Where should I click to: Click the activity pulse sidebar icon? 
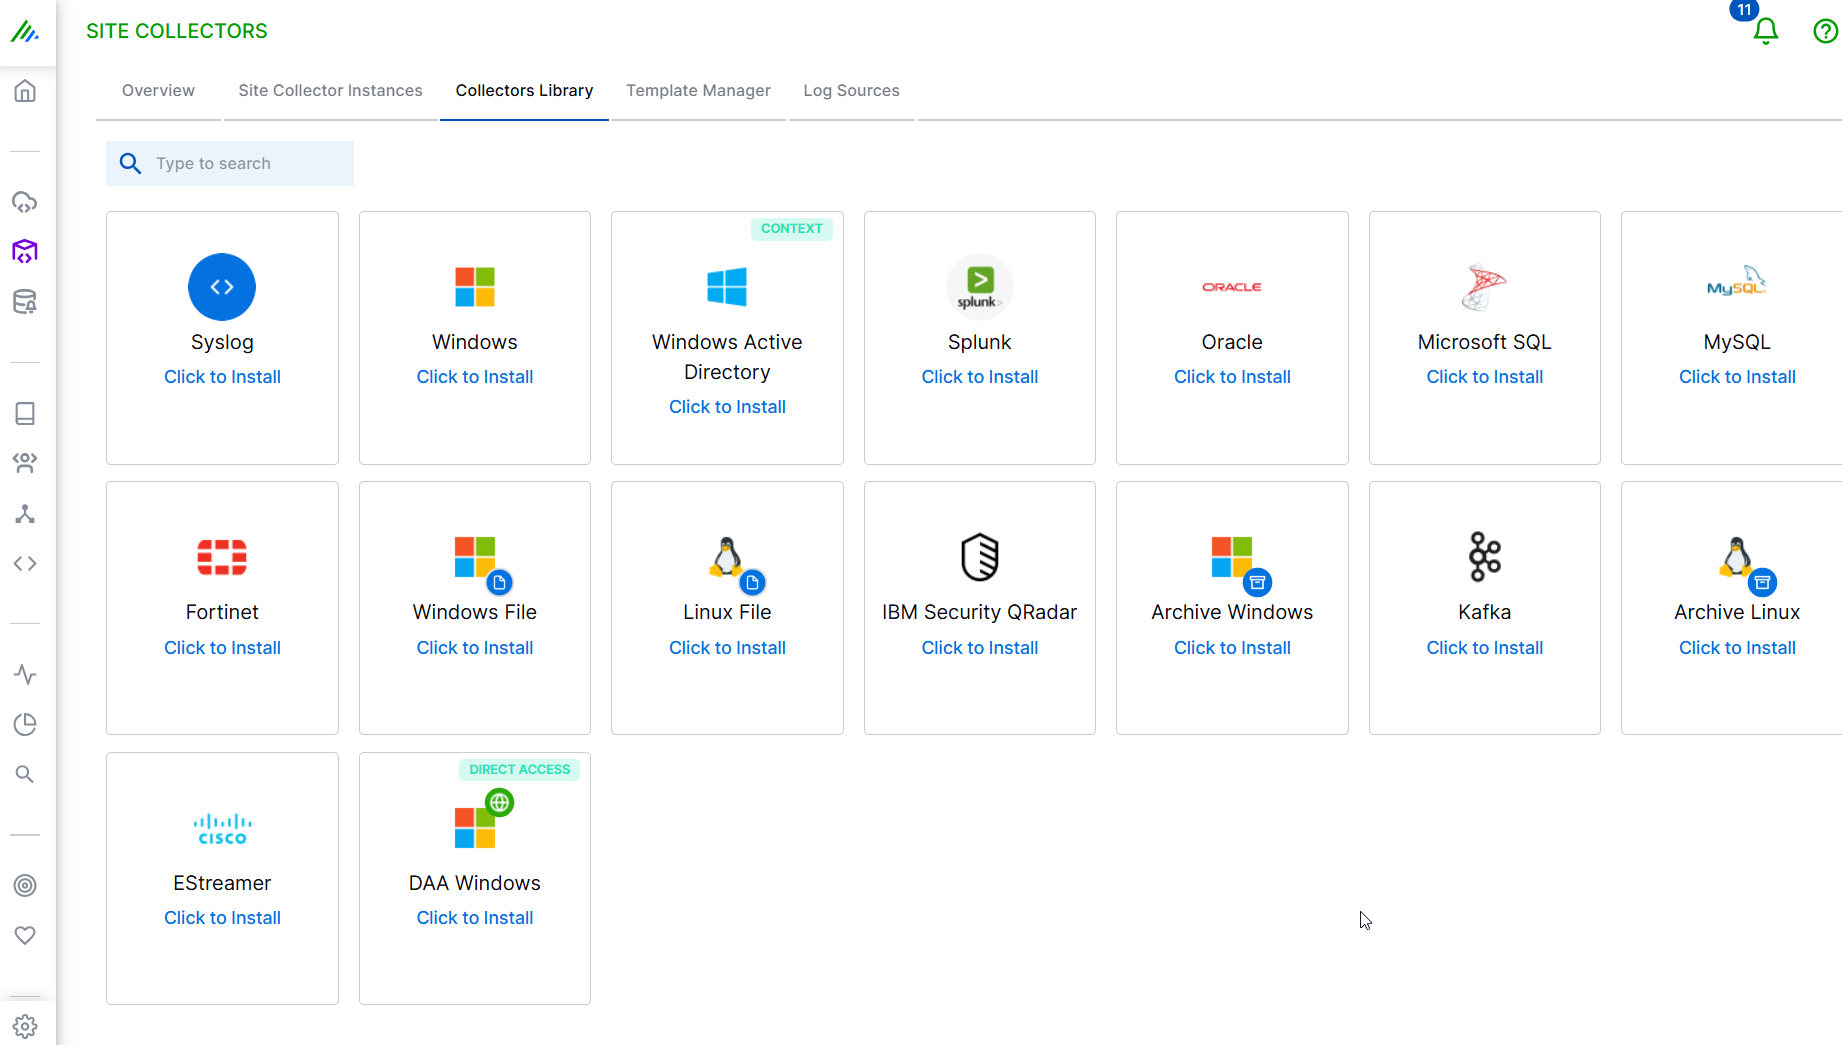click(25, 674)
